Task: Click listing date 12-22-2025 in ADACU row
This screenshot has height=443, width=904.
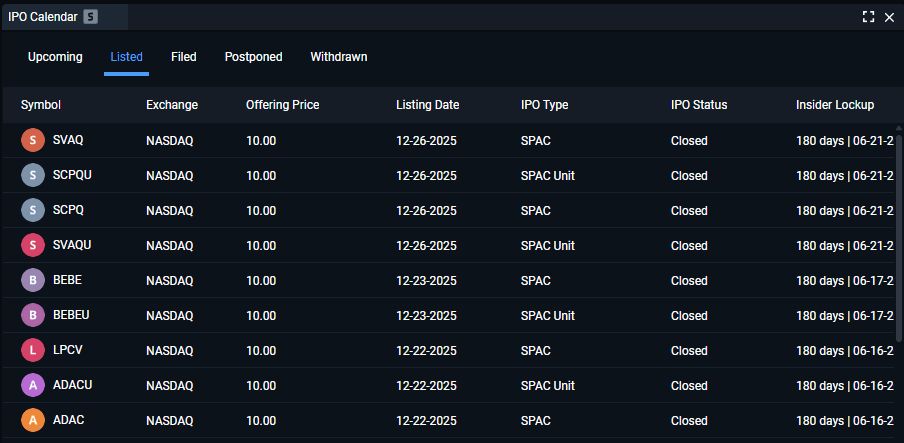Action: [x=427, y=386]
